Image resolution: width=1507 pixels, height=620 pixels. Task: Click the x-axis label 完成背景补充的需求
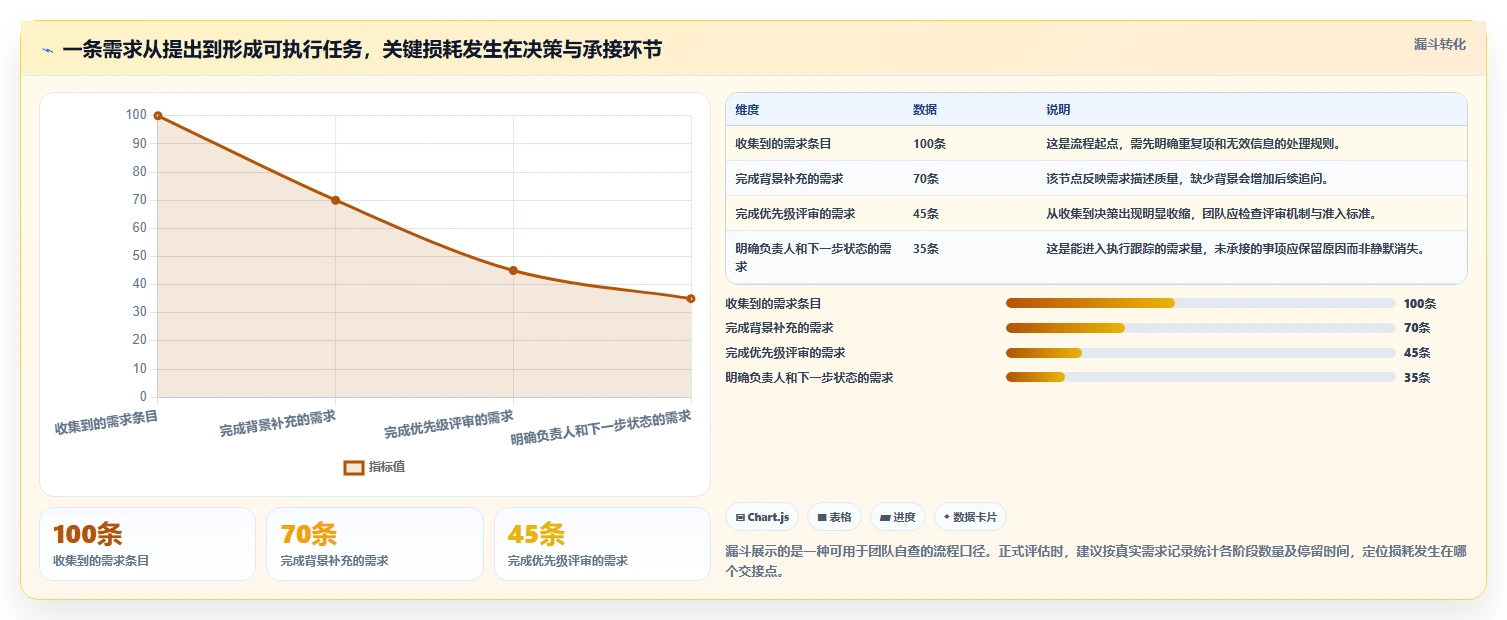[x=278, y=423]
